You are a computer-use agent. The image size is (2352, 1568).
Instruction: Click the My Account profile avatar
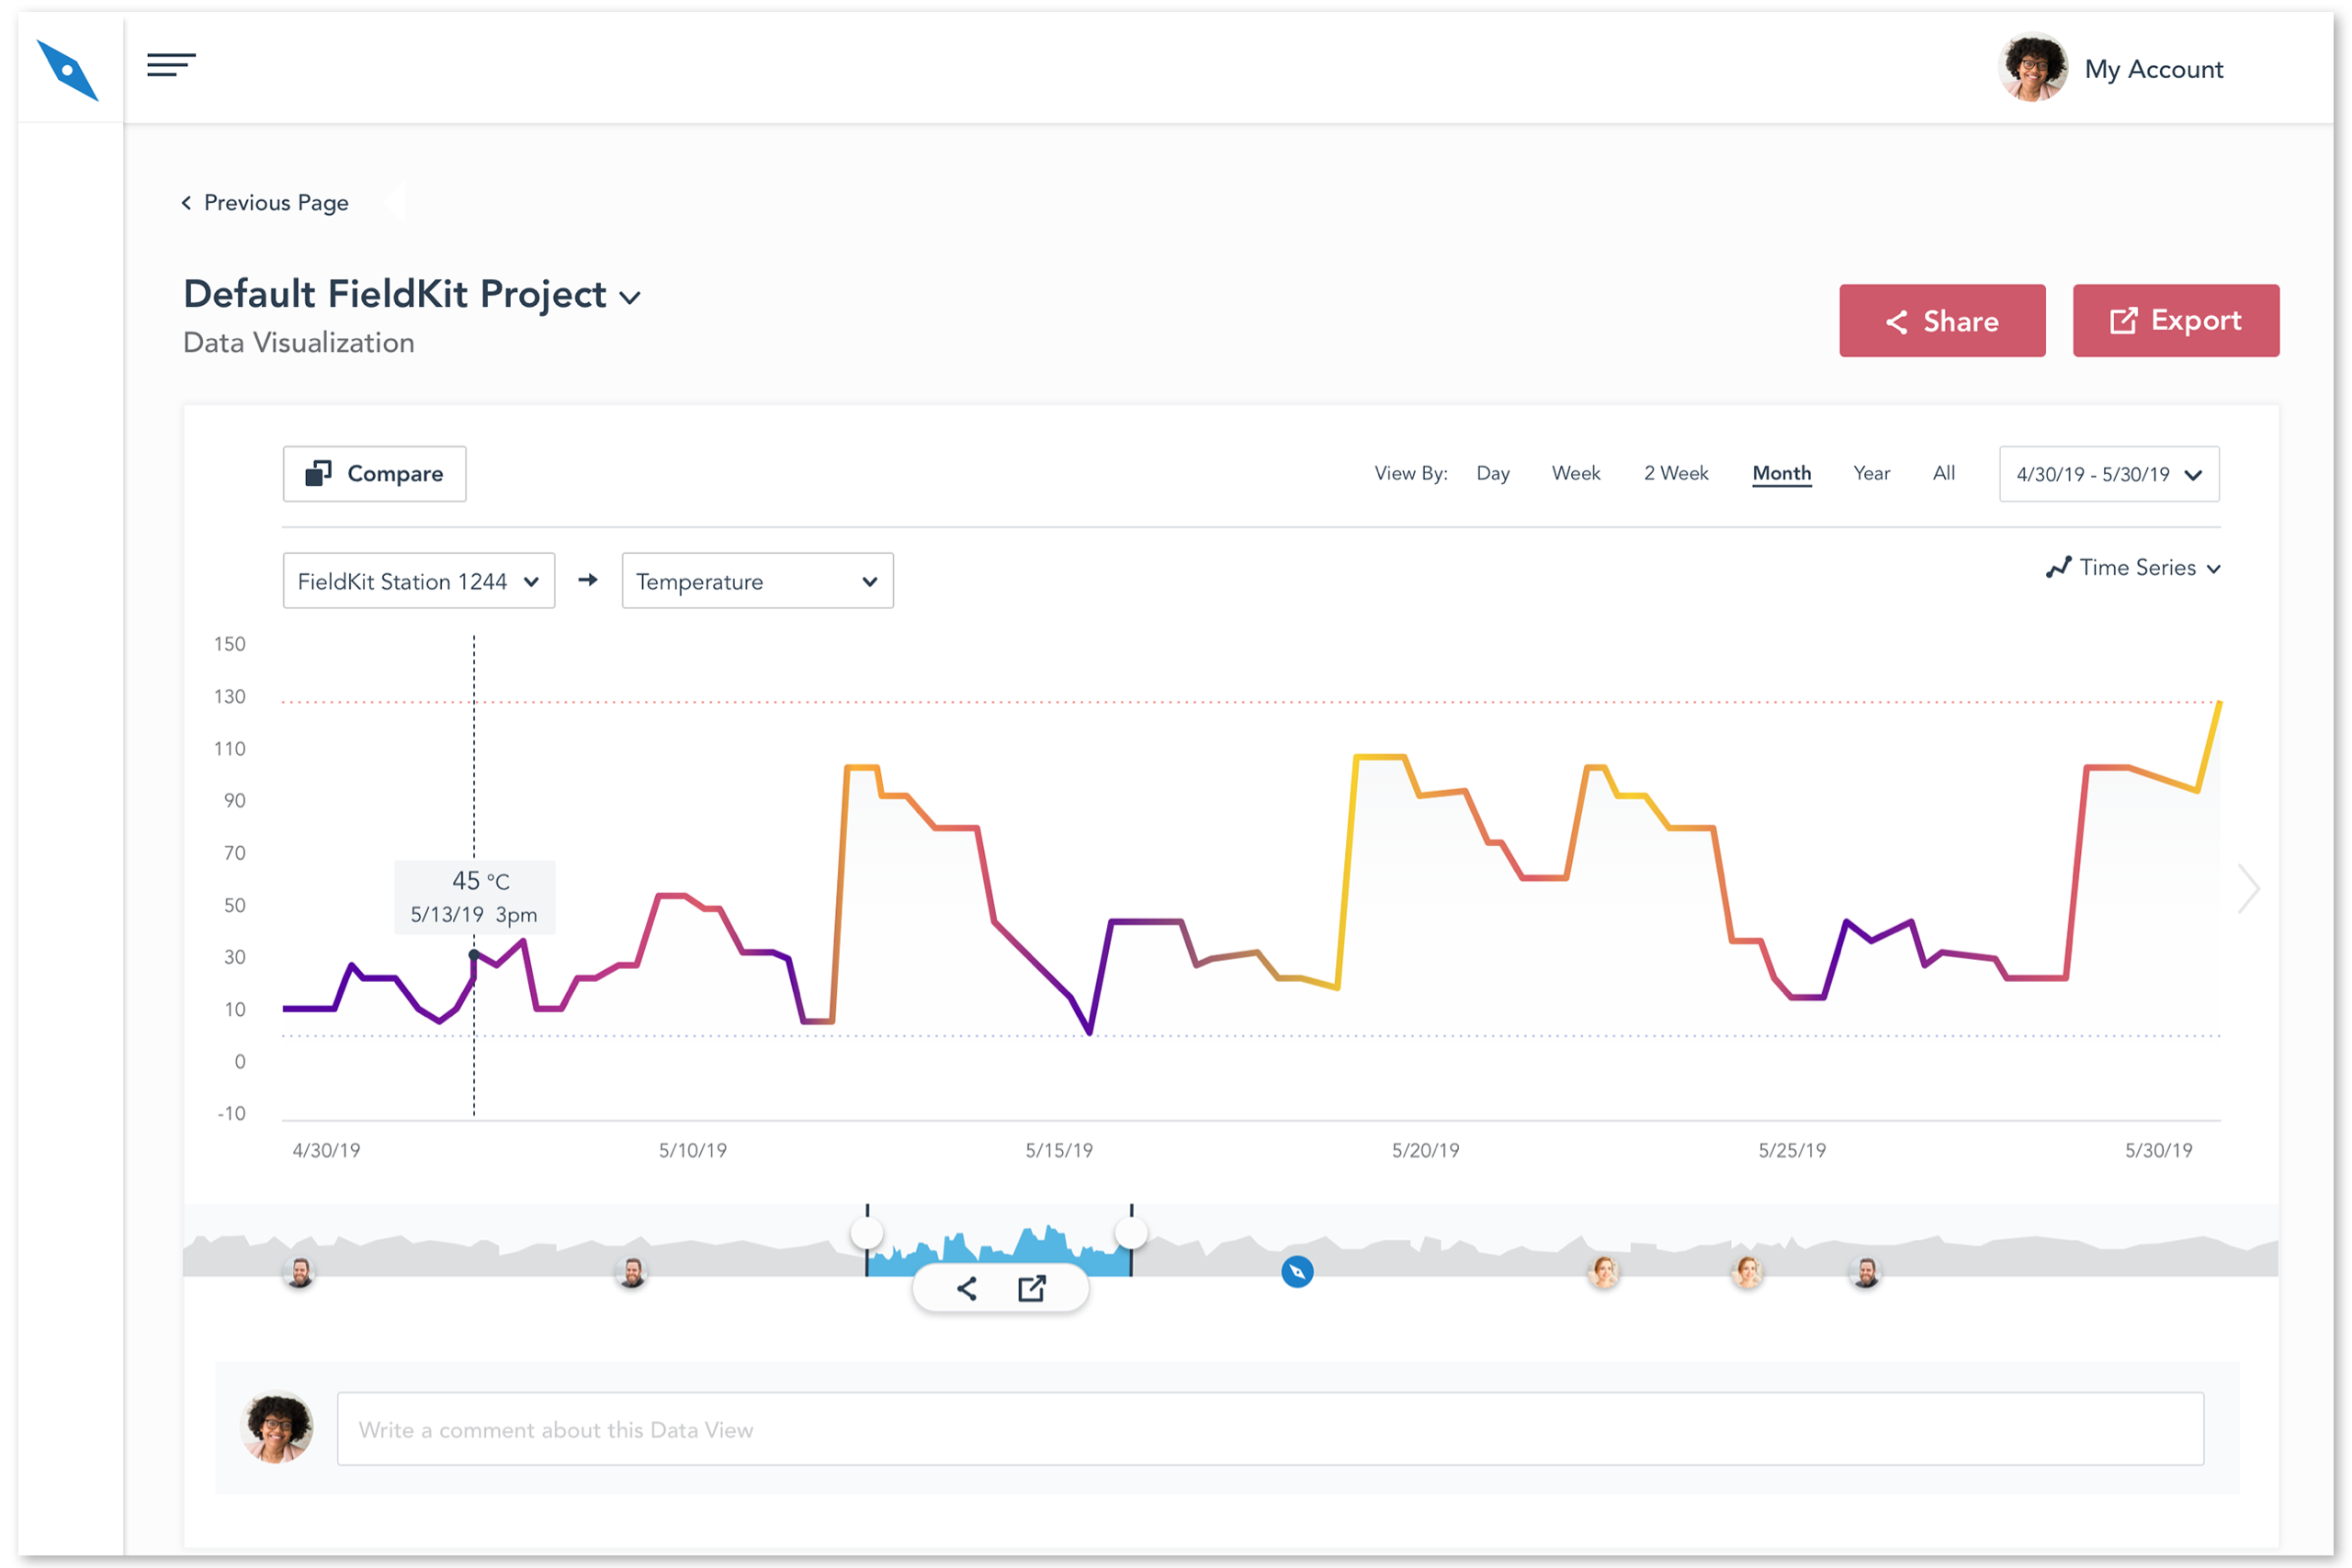click(x=2032, y=68)
